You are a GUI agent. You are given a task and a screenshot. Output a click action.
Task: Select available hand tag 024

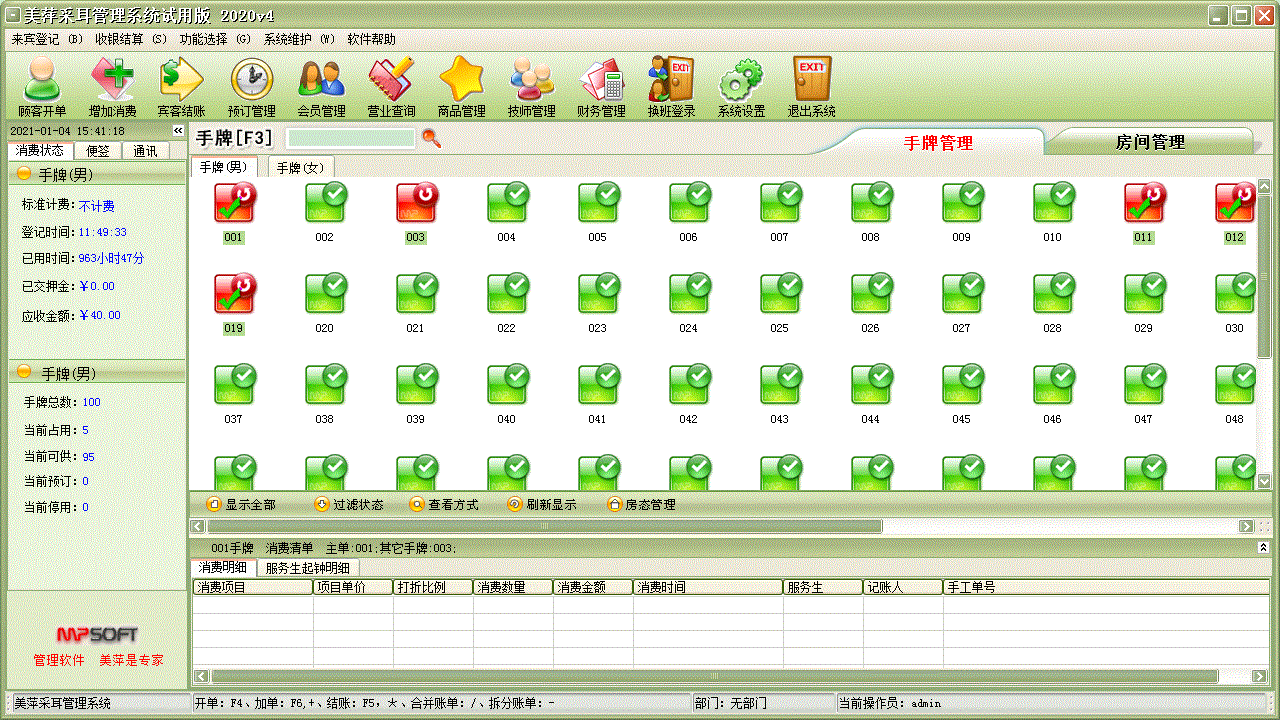(688, 295)
